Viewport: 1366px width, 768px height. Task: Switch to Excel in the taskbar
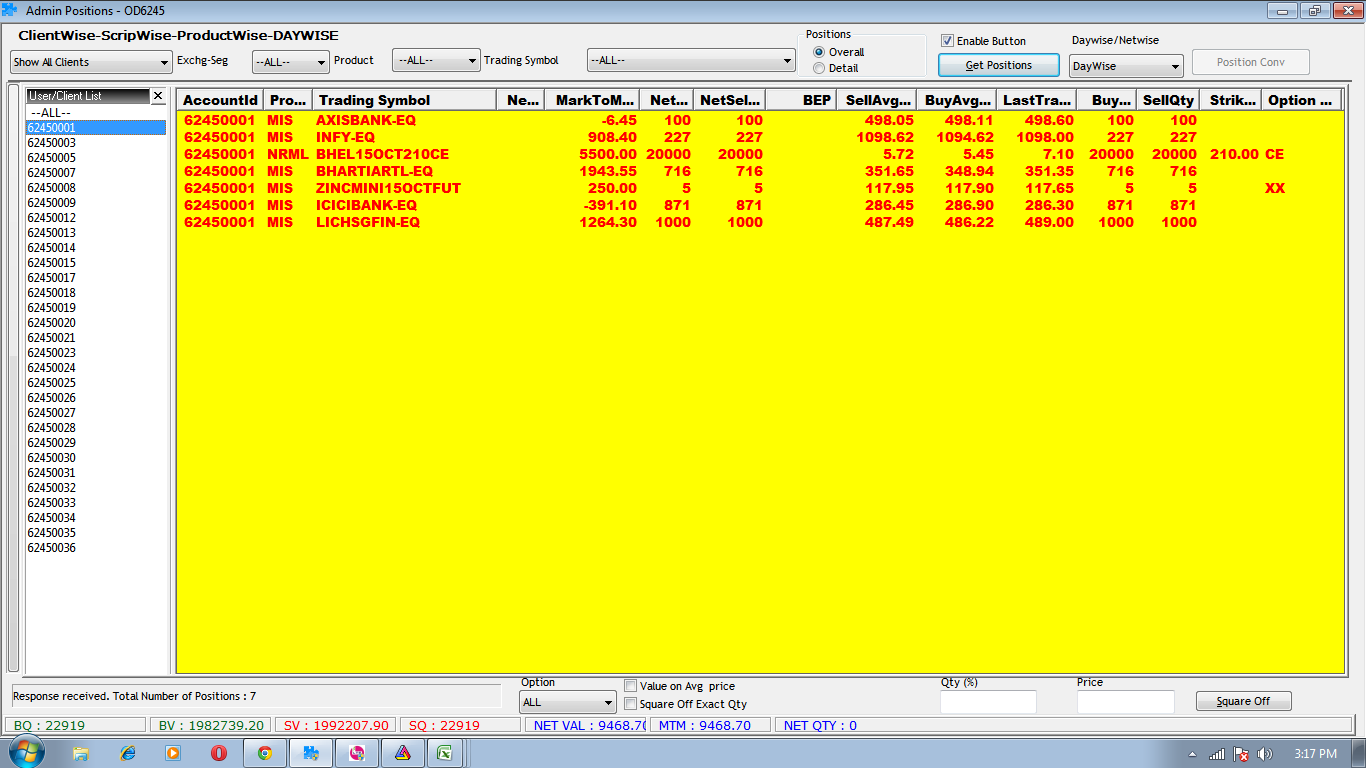pyautogui.click(x=445, y=753)
